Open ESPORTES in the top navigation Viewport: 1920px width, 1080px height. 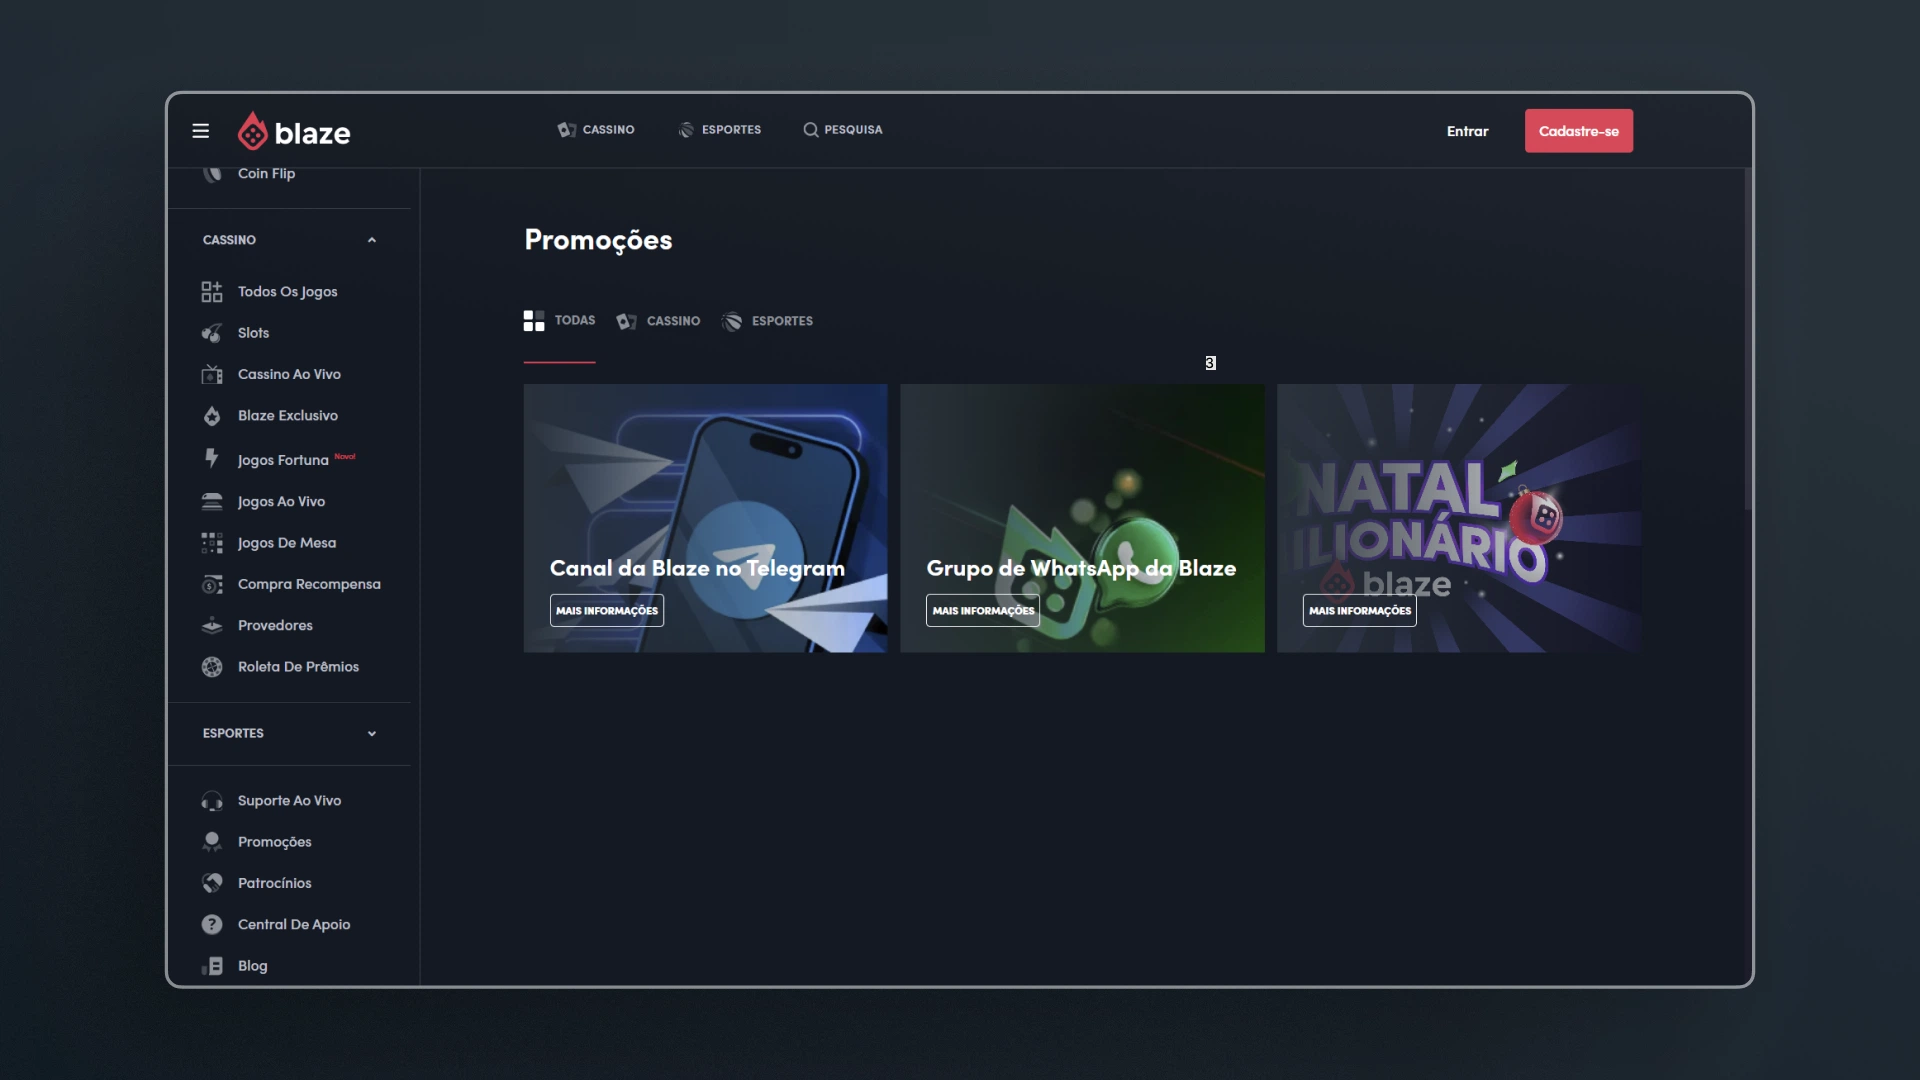pos(719,130)
